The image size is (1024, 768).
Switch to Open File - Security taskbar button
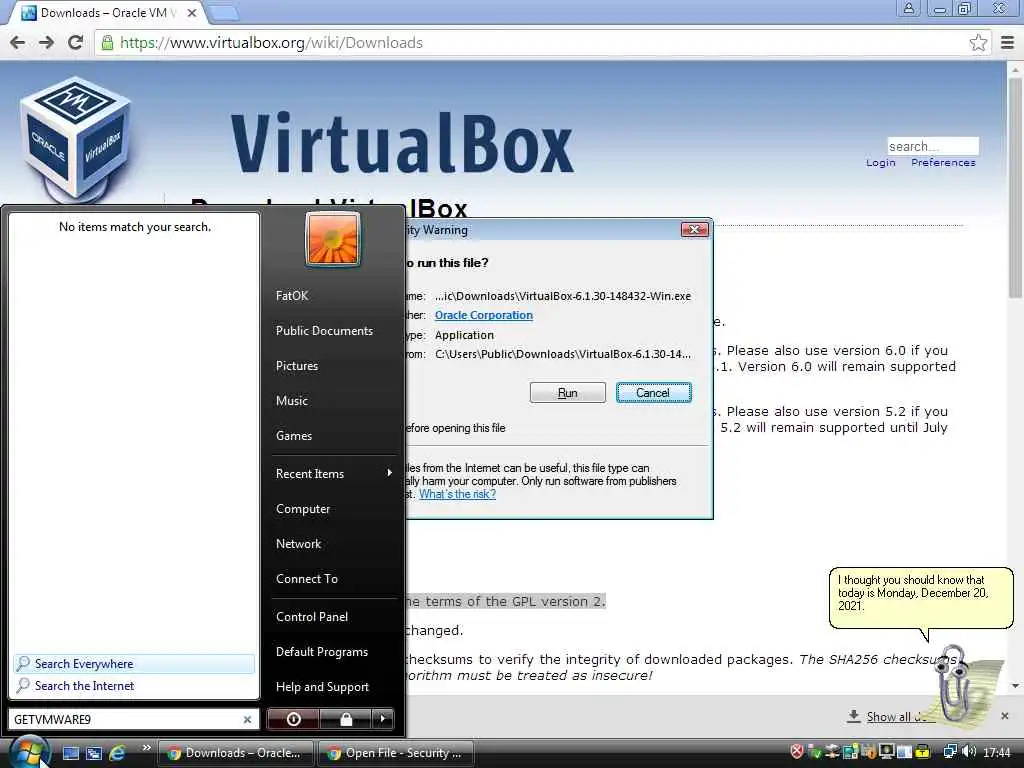pyautogui.click(x=396, y=753)
